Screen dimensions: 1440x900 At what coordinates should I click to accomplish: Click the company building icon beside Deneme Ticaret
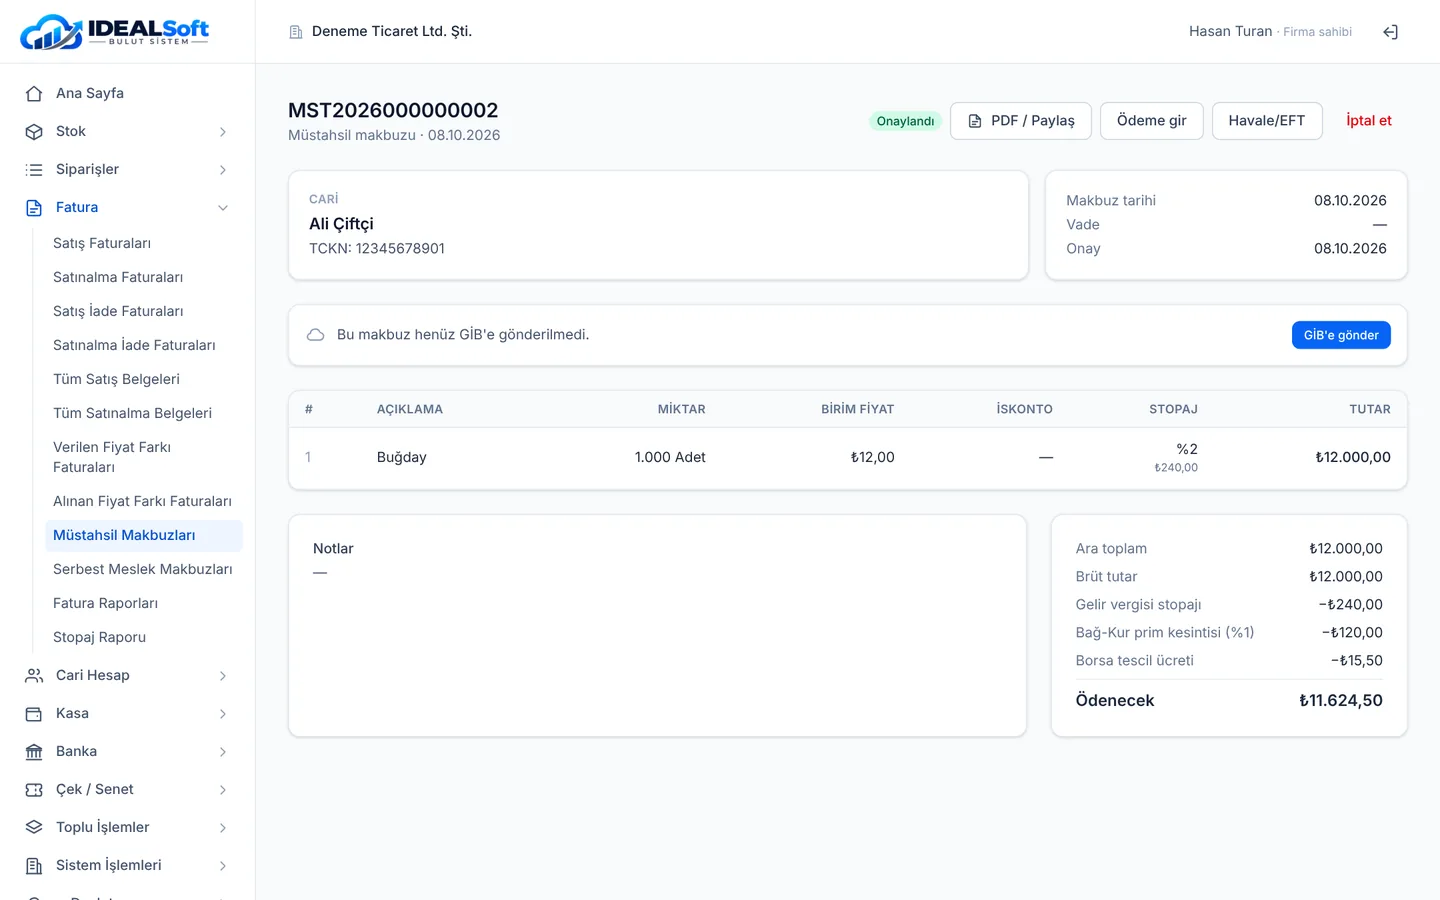296,32
